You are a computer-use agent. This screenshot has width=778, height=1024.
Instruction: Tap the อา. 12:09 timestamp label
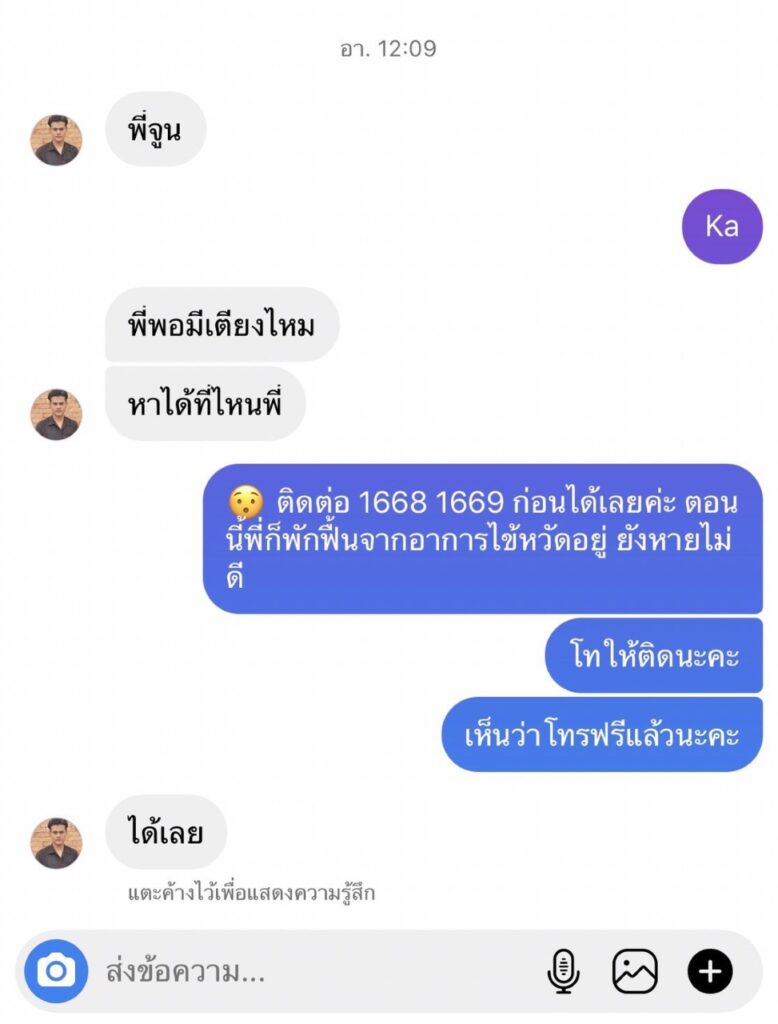coord(388,48)
